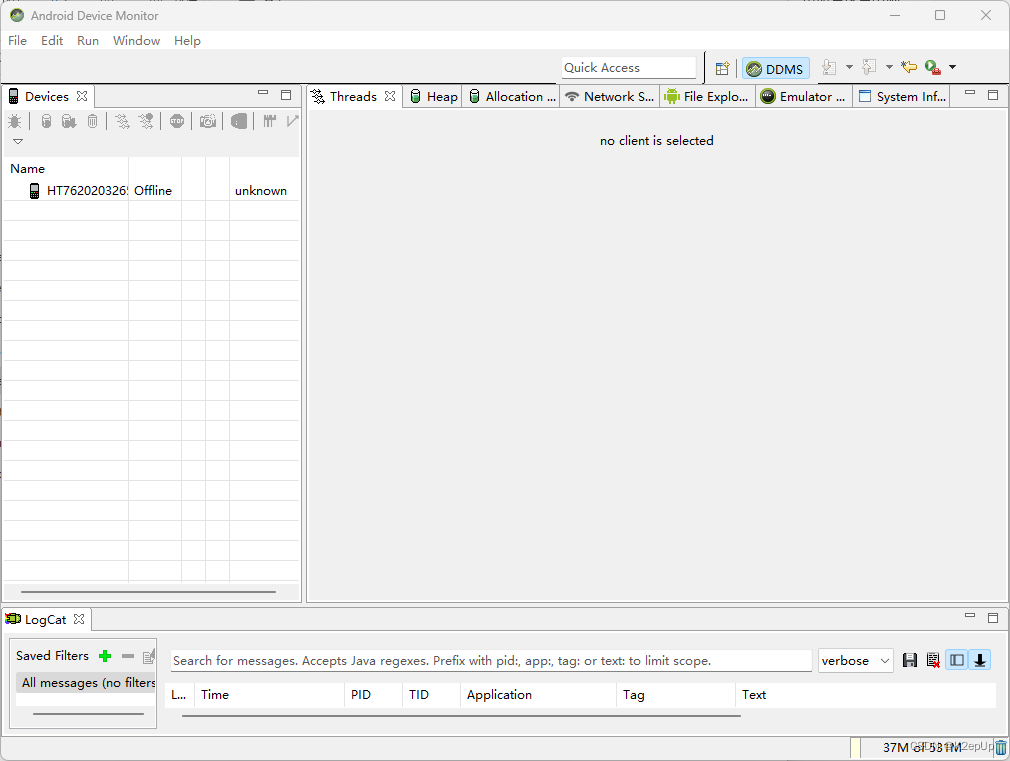1010x761 pixels.
Task: Run garbage collector trash icon in status bar
Action: [1000, 747]
